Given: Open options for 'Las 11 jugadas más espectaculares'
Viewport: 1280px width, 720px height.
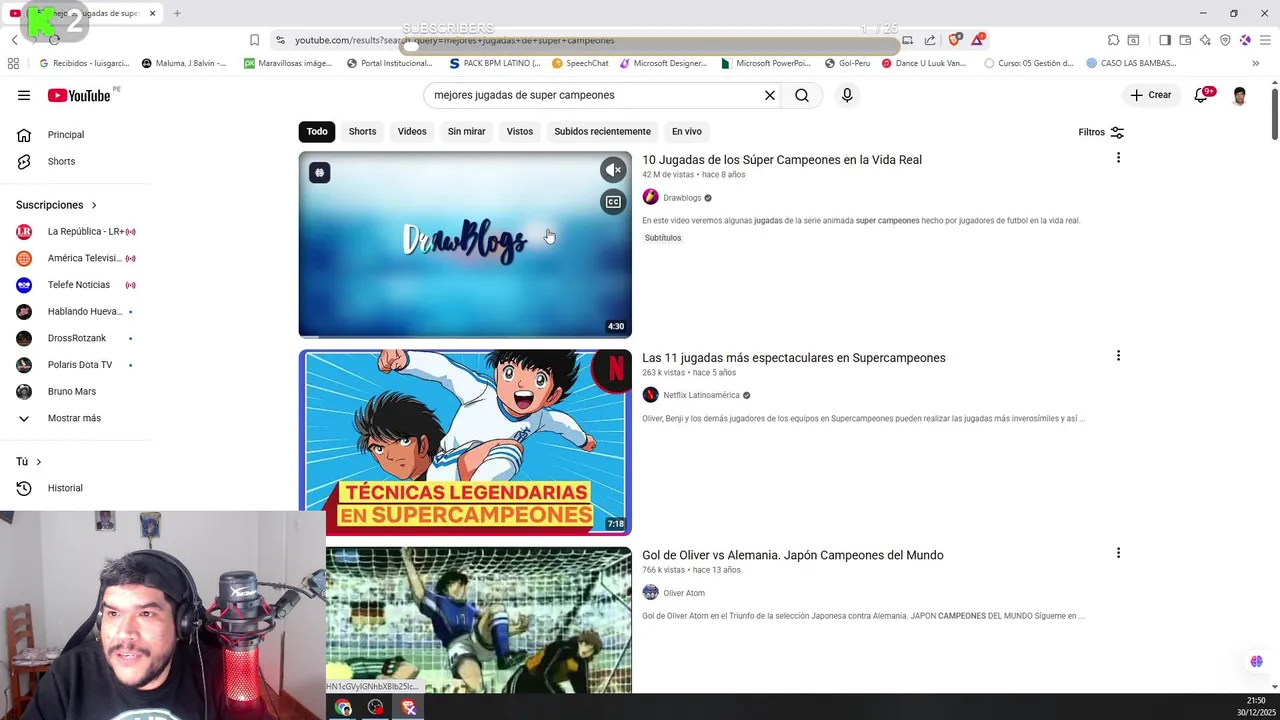Looking at the screenshot, I should [1118, 356].
